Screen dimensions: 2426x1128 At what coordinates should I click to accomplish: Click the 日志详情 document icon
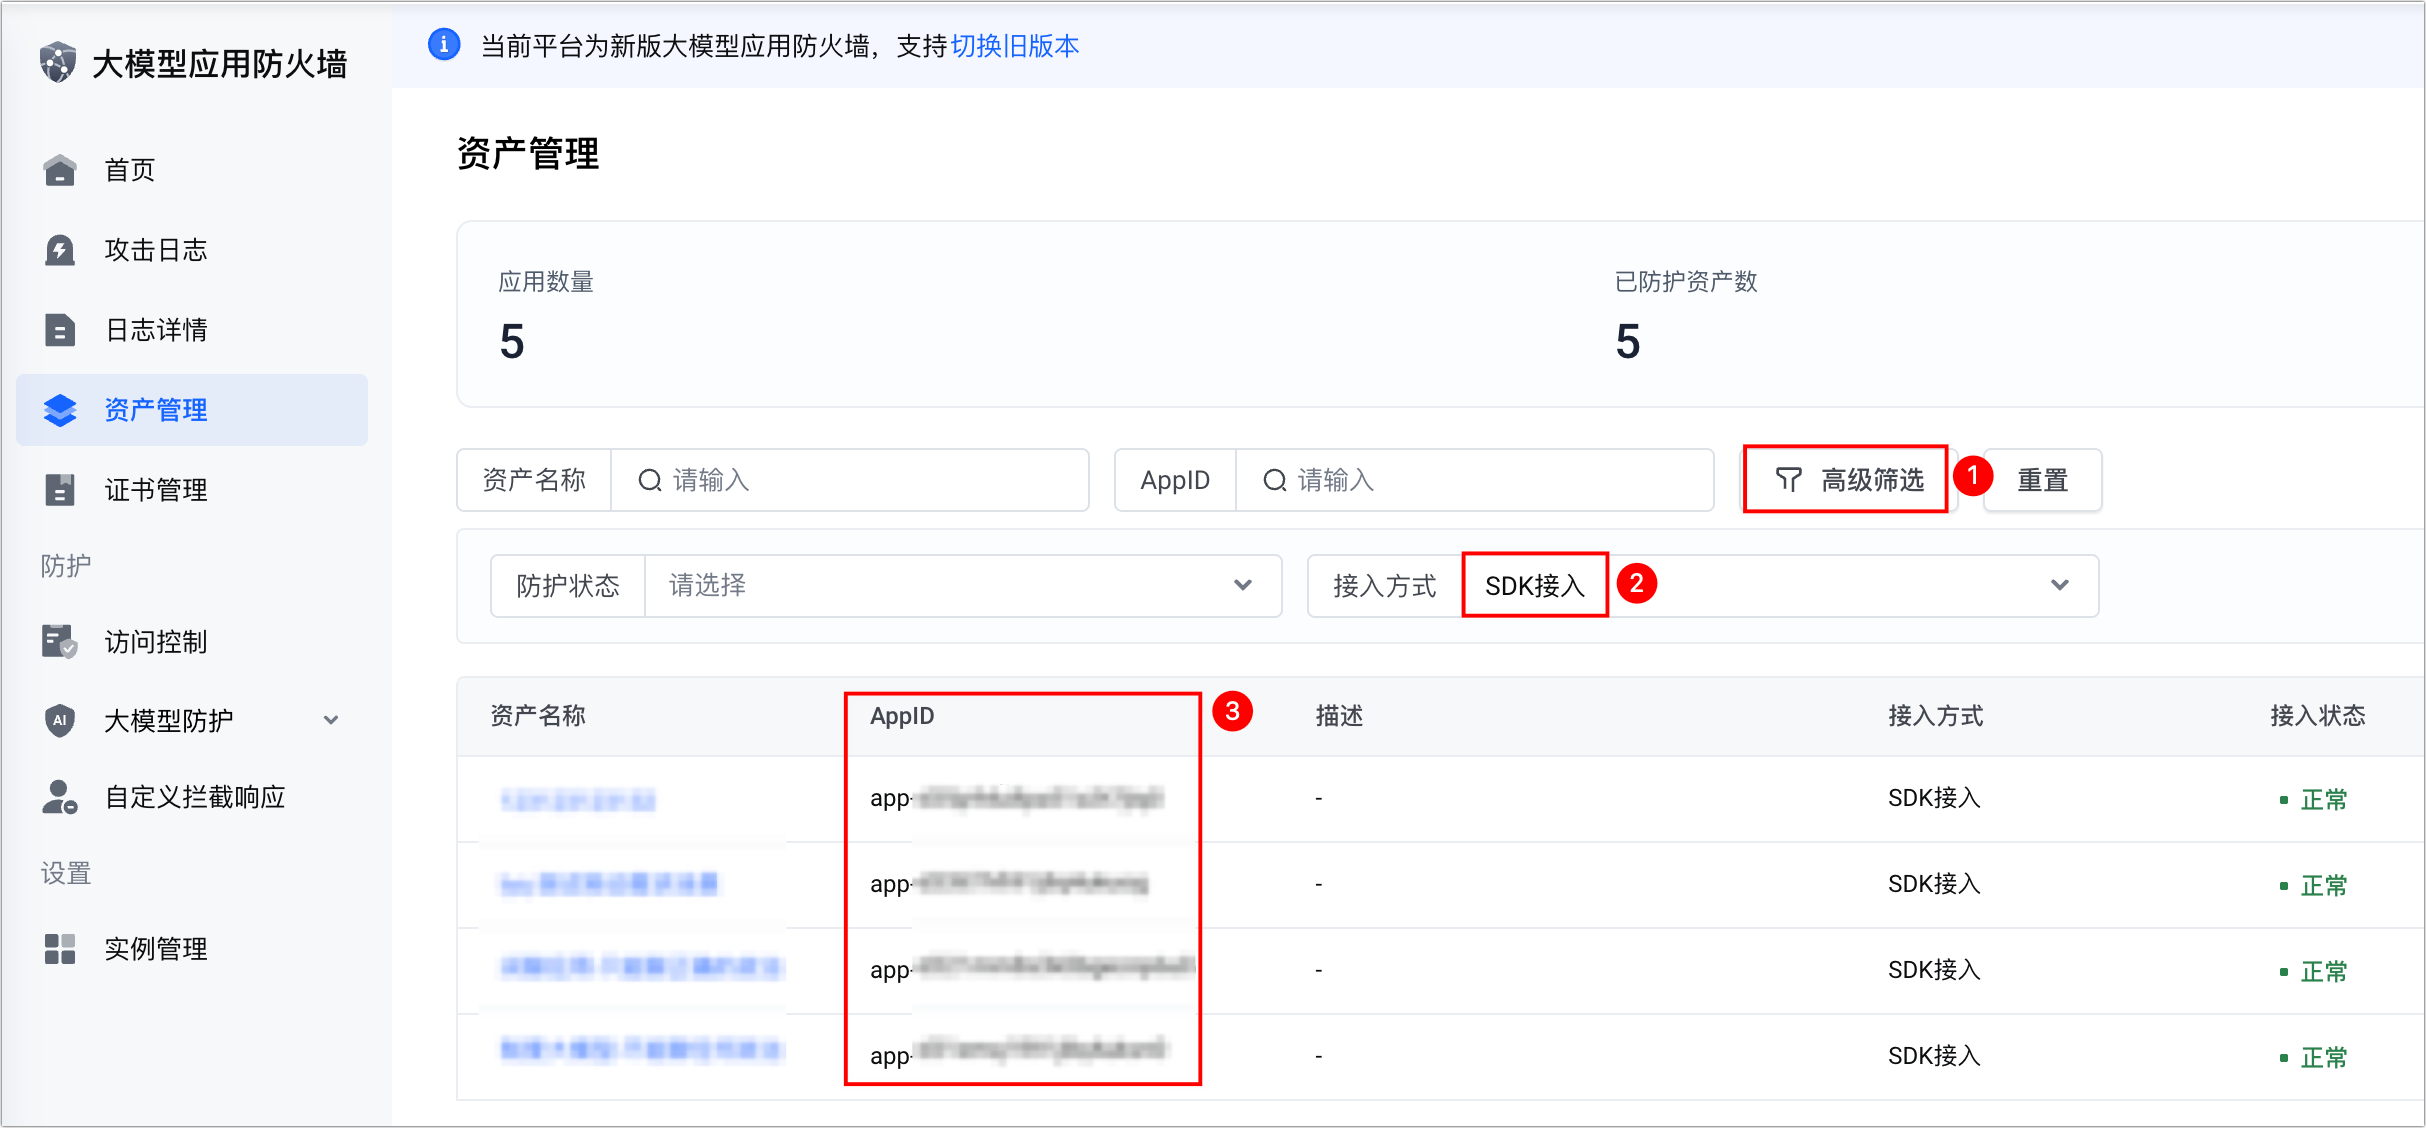click(60, 330)
